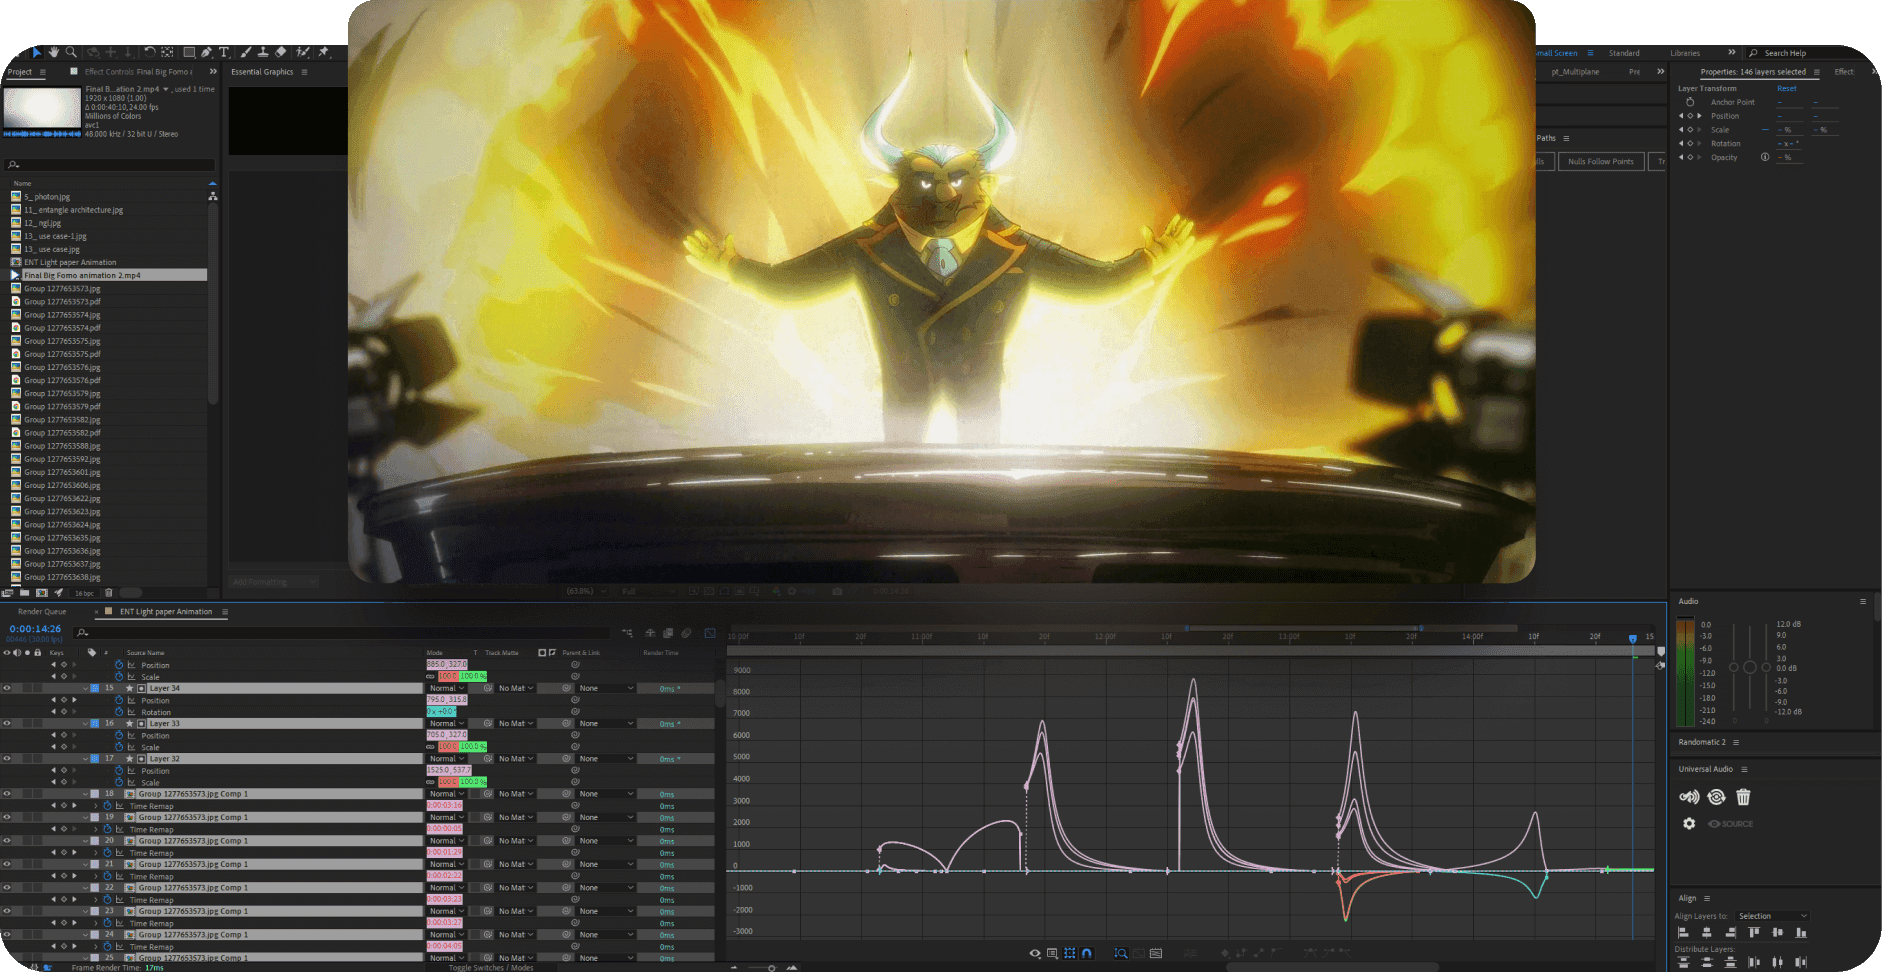The height and width of the screenshot is (972, 1882).
Task: Collapse Layer 34 properties
Action: click(85, 688)
